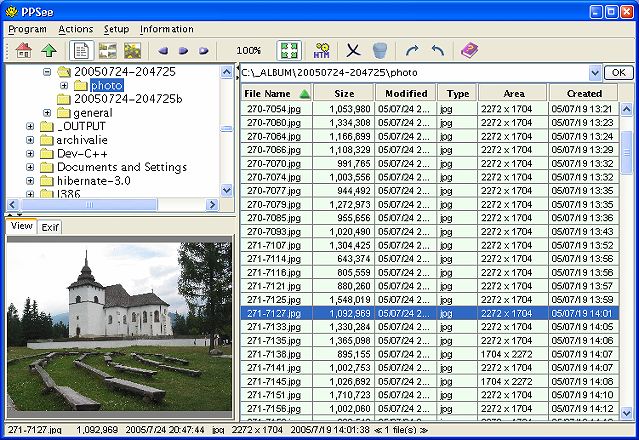Expand the Documents and Settings folder
This screenshot has height=440, width=639.
(x=30, y=167)
